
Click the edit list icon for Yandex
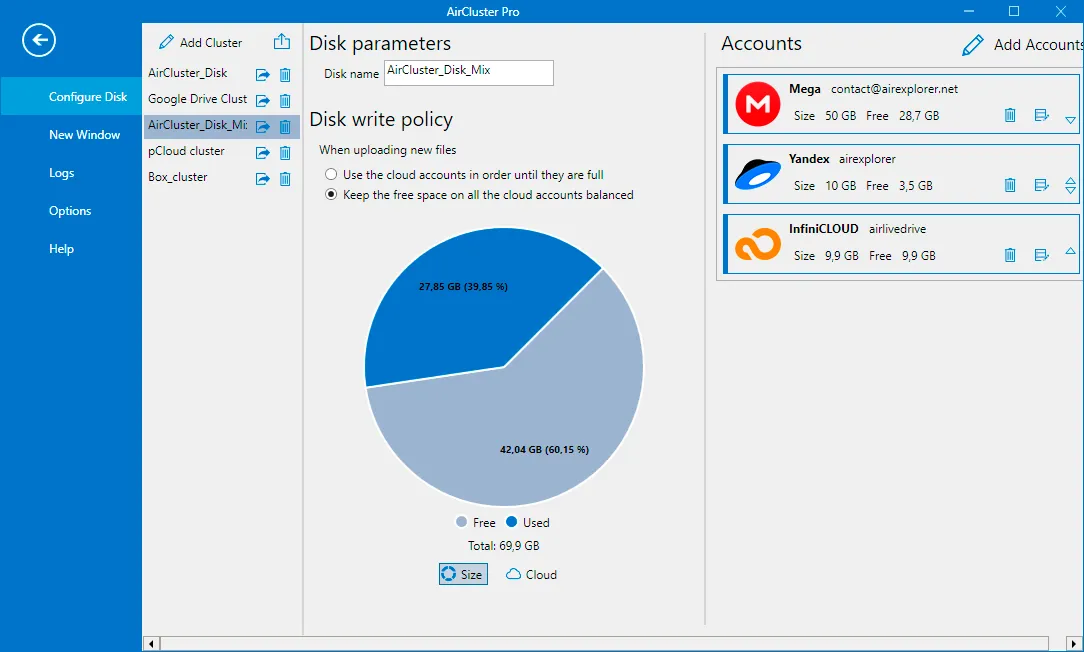[1041, 185]
